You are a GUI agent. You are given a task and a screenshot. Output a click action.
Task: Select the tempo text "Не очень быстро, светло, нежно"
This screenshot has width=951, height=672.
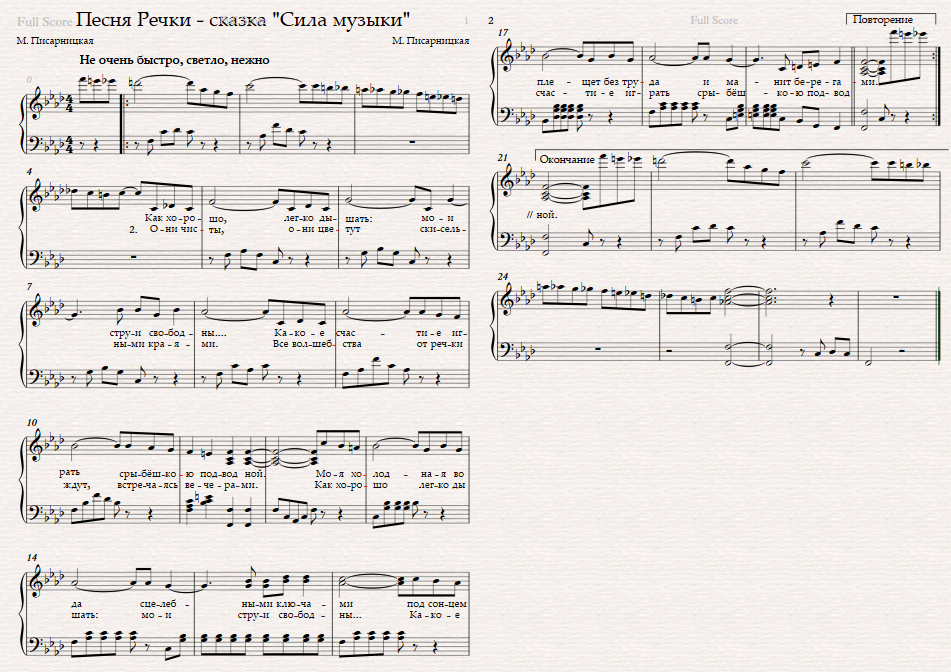[174, 60]
